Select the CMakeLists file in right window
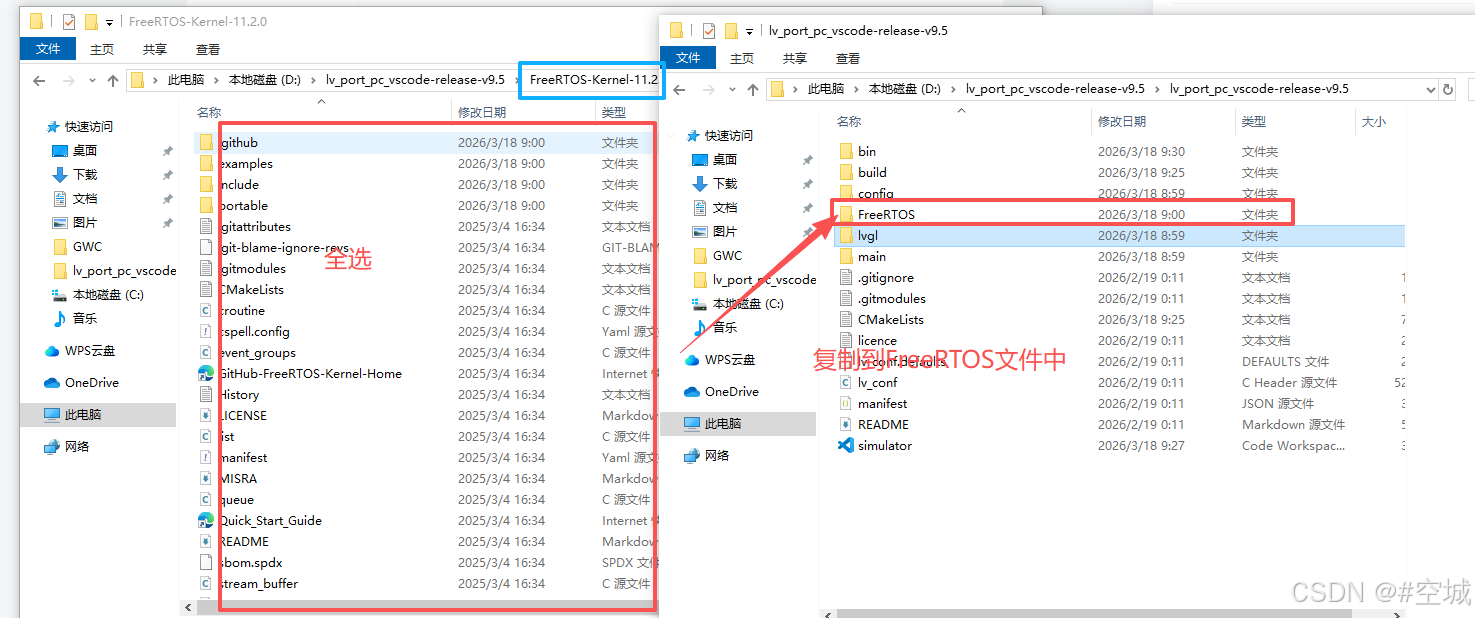This screenshot has width=1475, height=618. (891, 320)
